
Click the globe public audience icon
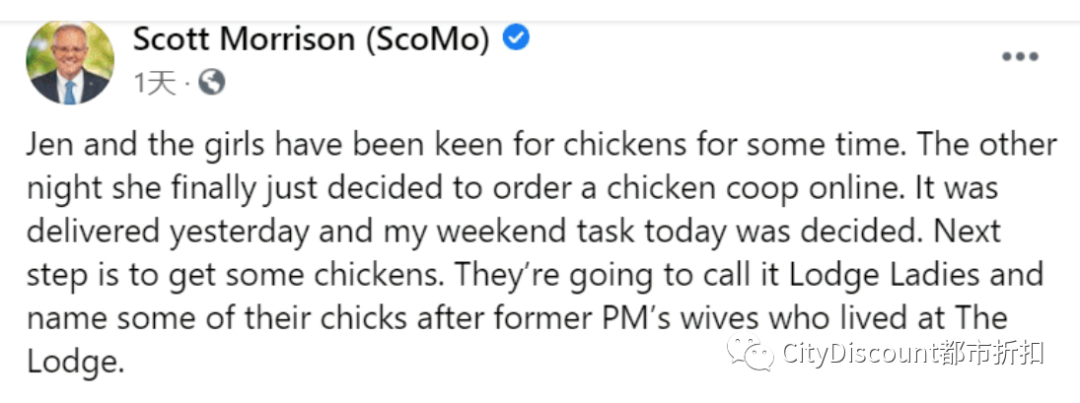tap(211, 84)
